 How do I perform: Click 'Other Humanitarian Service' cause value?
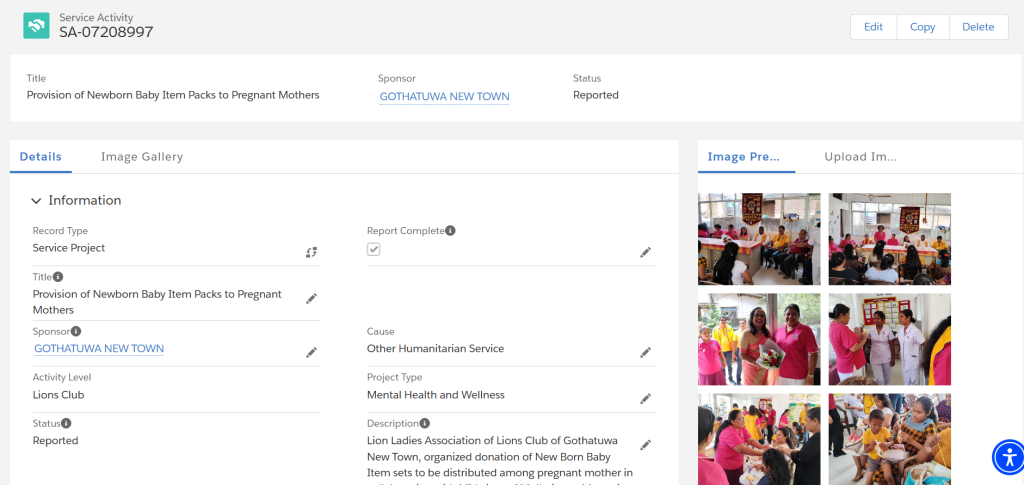click(x=435, y=349)
